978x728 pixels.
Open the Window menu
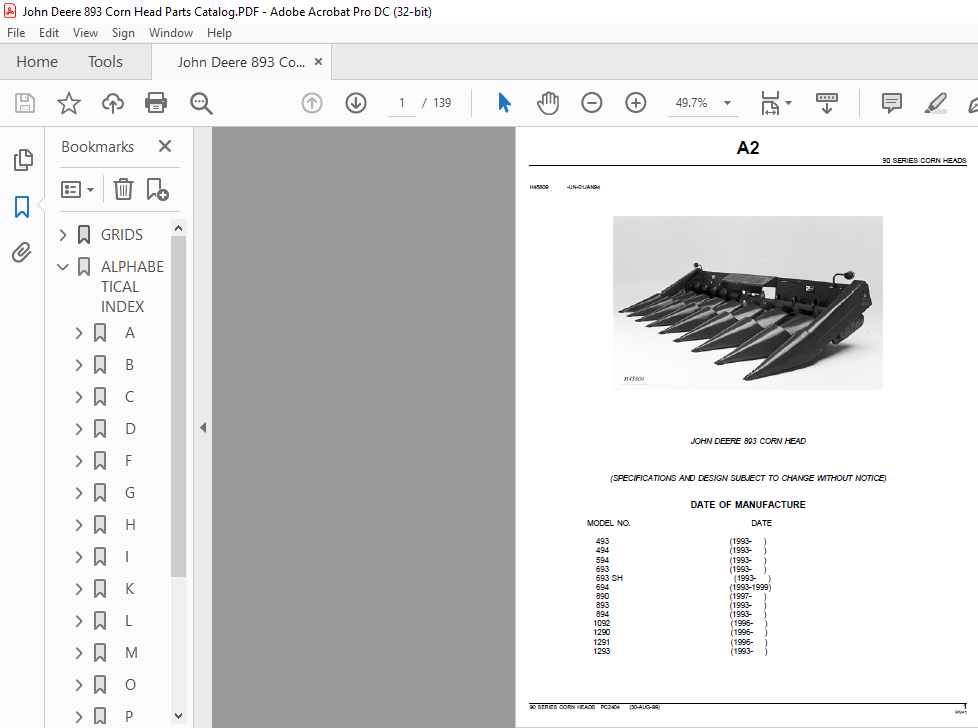pos(170,33)
